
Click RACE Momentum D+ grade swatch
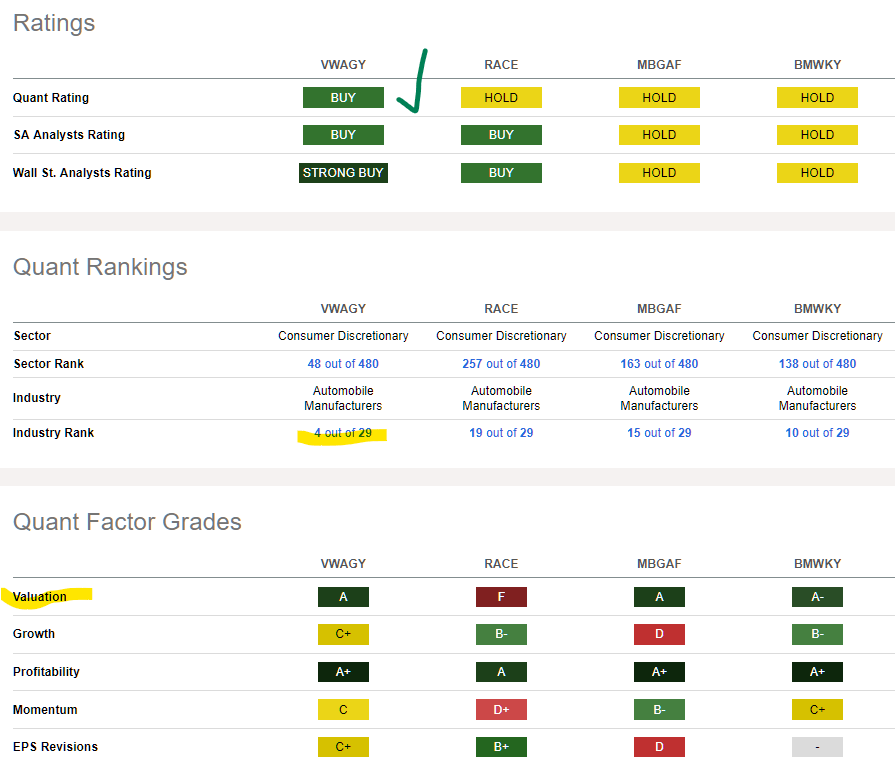click(x=501, y=710)
